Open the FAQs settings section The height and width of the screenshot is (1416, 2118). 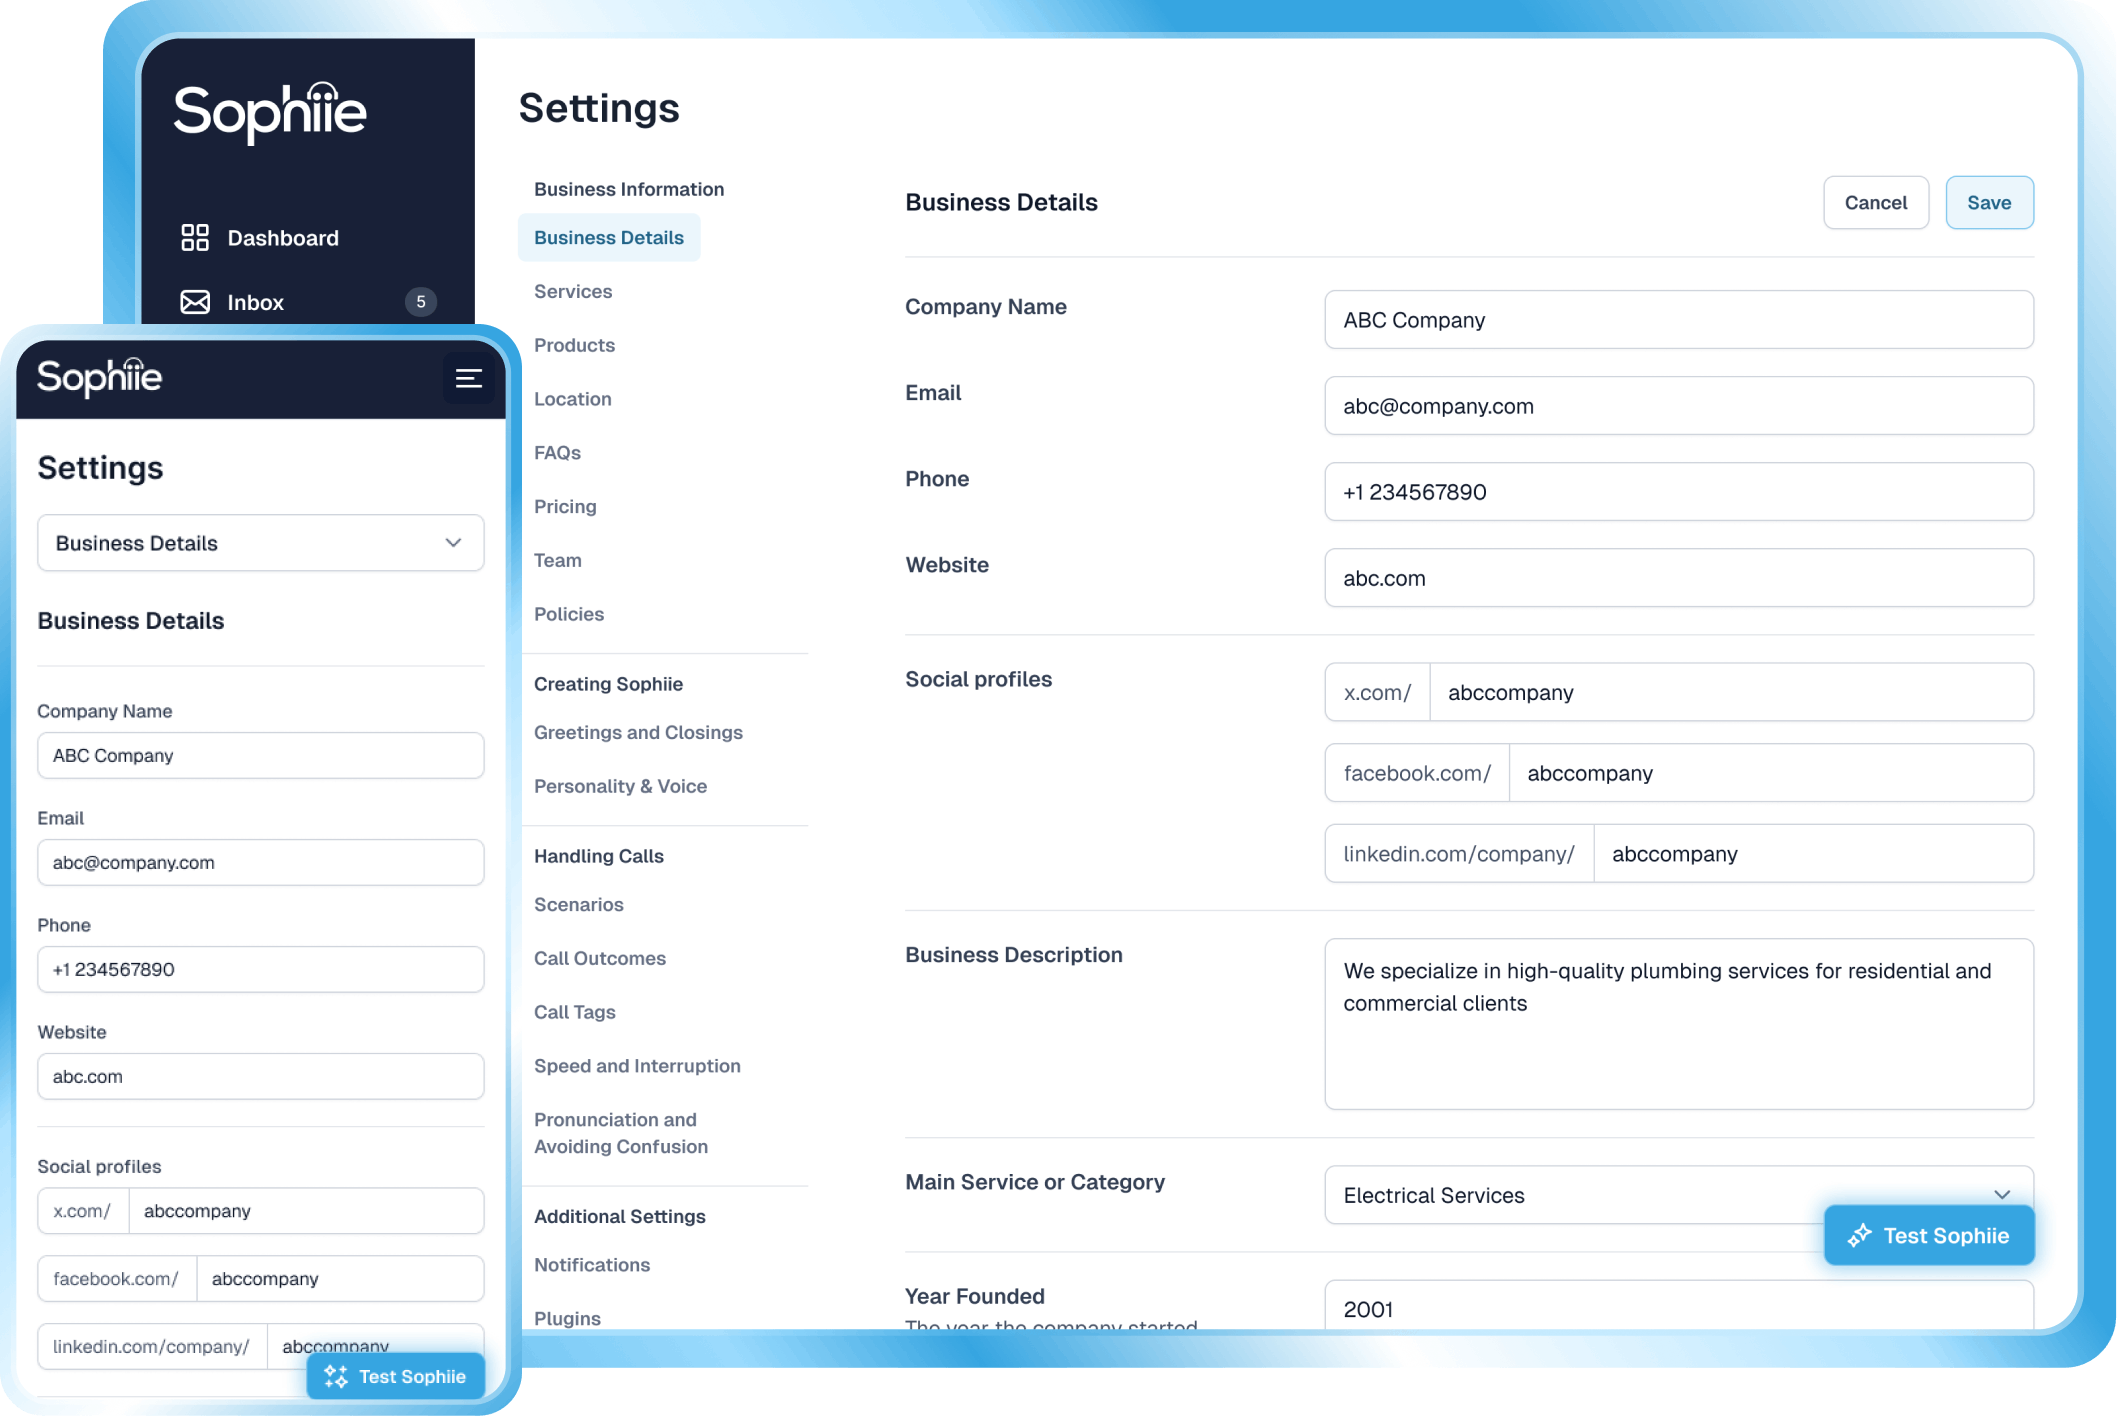pyautogui.click(x=557, y=453)
